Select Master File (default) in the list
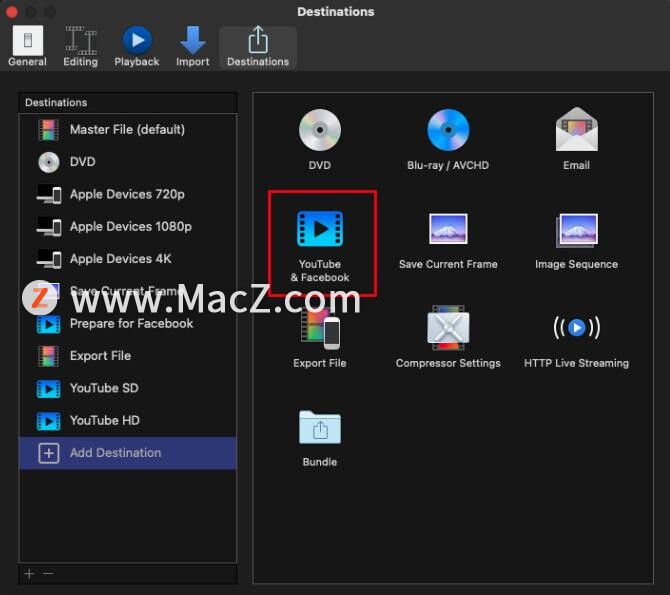Viewport: 670px width, 595px height. point(128,130)
